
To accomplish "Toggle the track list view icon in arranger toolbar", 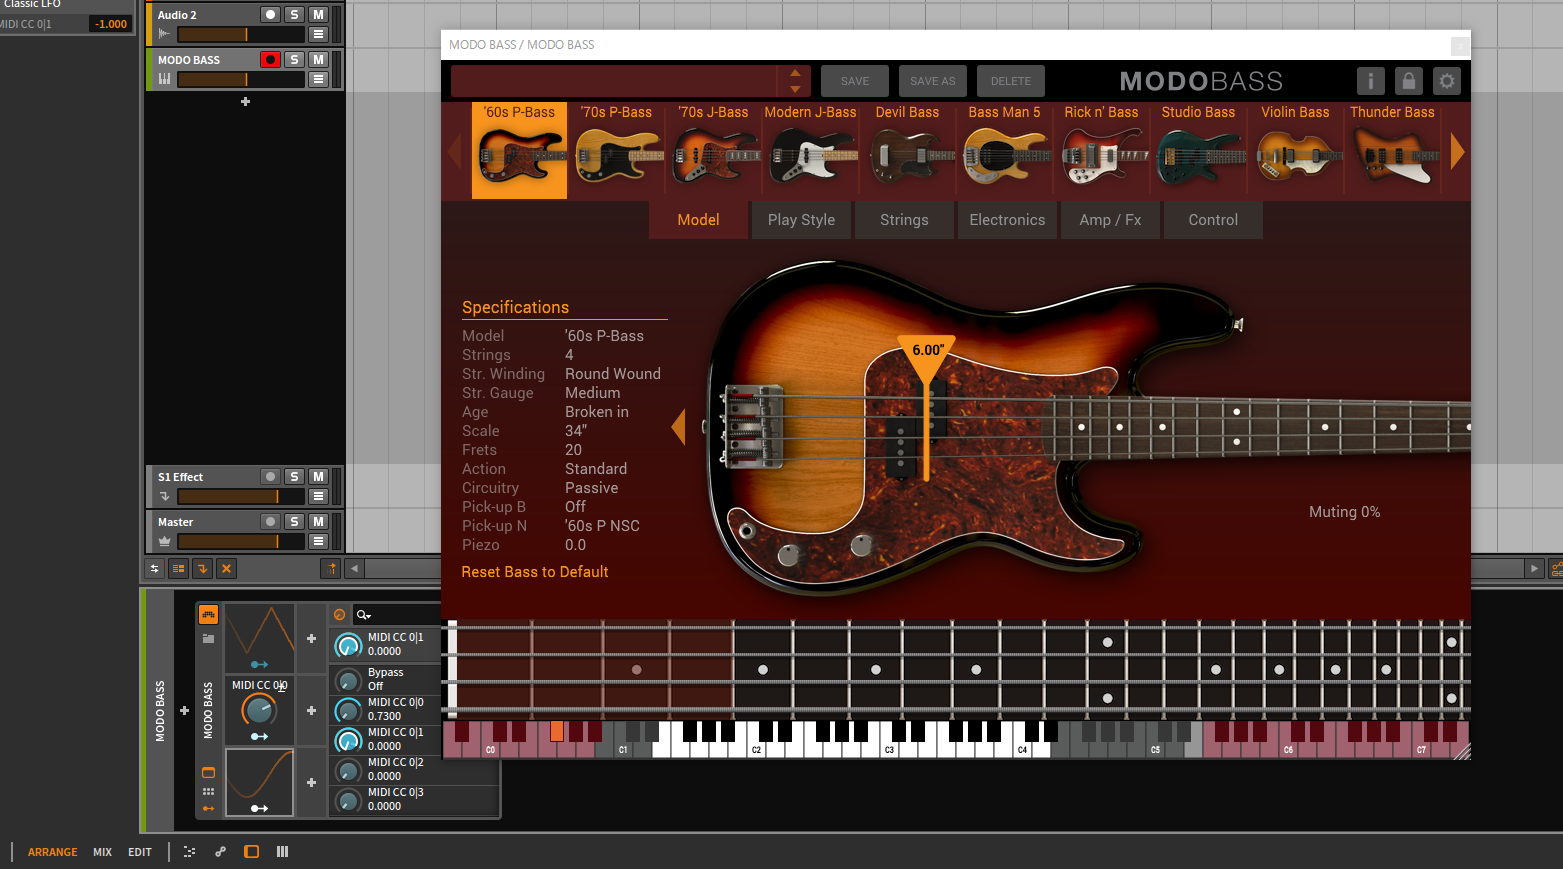I will tap(178, 568).
